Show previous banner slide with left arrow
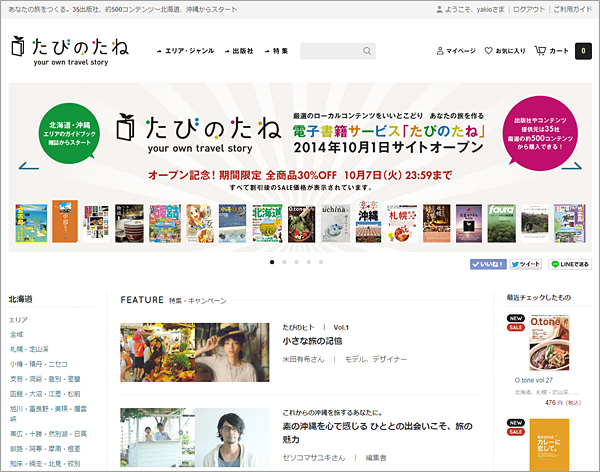This screenshot has height=472, width=600. [29, 166]
